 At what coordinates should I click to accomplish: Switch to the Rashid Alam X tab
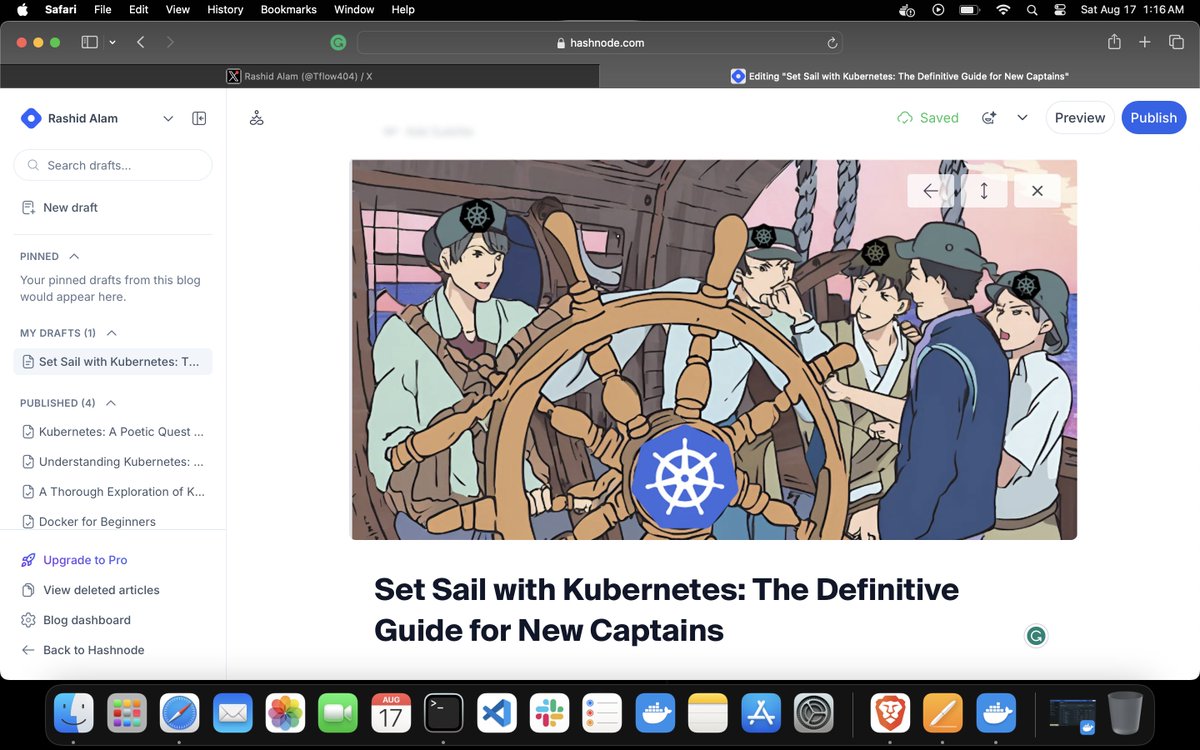(300, 76)
